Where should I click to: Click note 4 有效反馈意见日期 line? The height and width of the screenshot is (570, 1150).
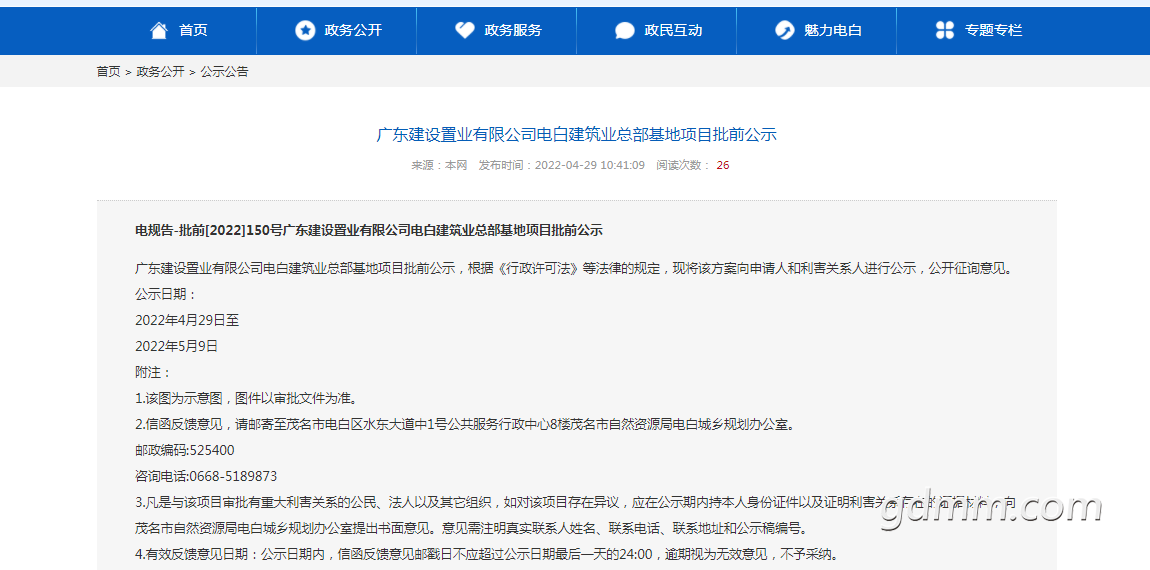pos(486,554)
